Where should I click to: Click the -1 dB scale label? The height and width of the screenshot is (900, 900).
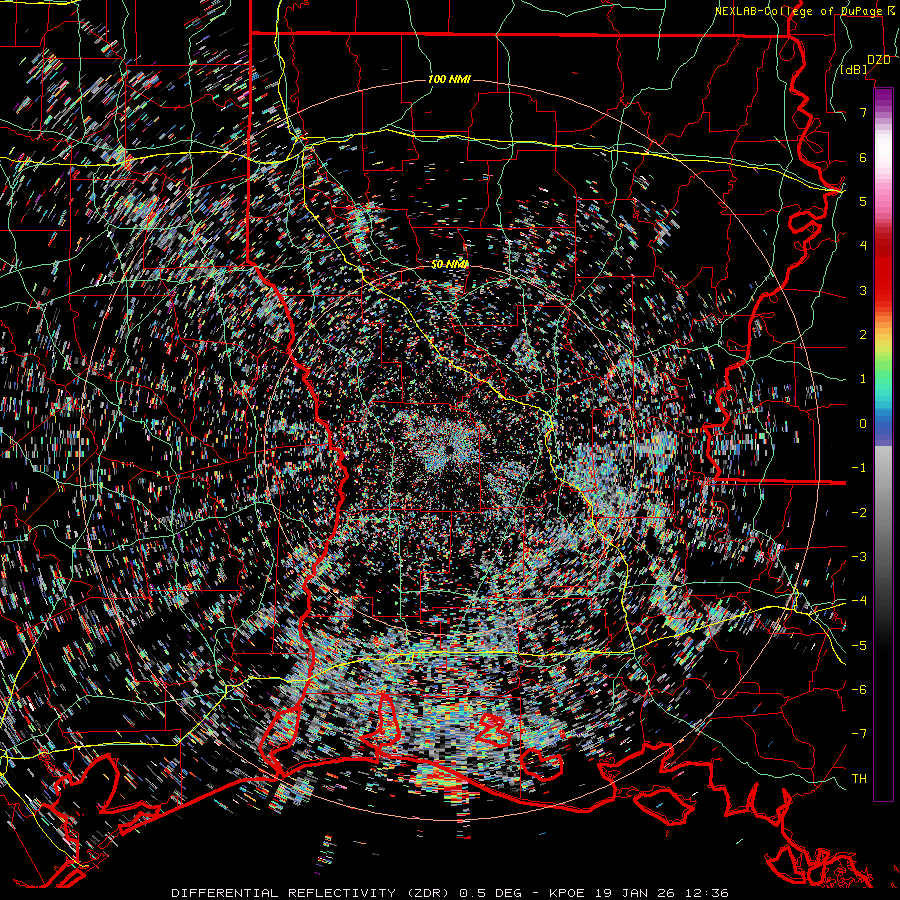(859, 468)
